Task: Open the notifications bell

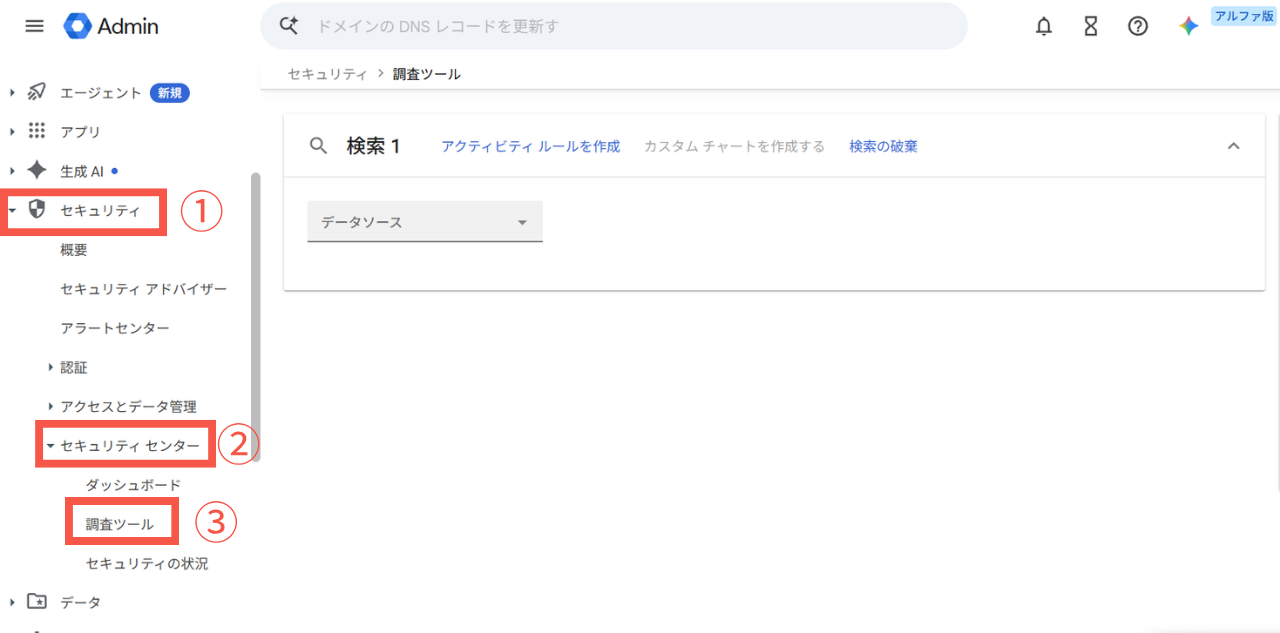Action: [x=1044, y=27]
